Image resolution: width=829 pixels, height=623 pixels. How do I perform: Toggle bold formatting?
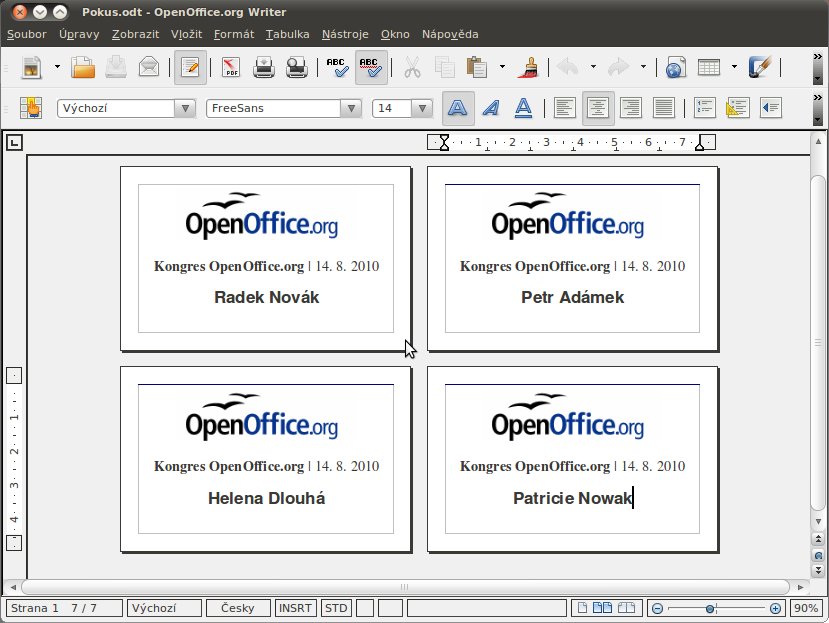pos(458,108)
